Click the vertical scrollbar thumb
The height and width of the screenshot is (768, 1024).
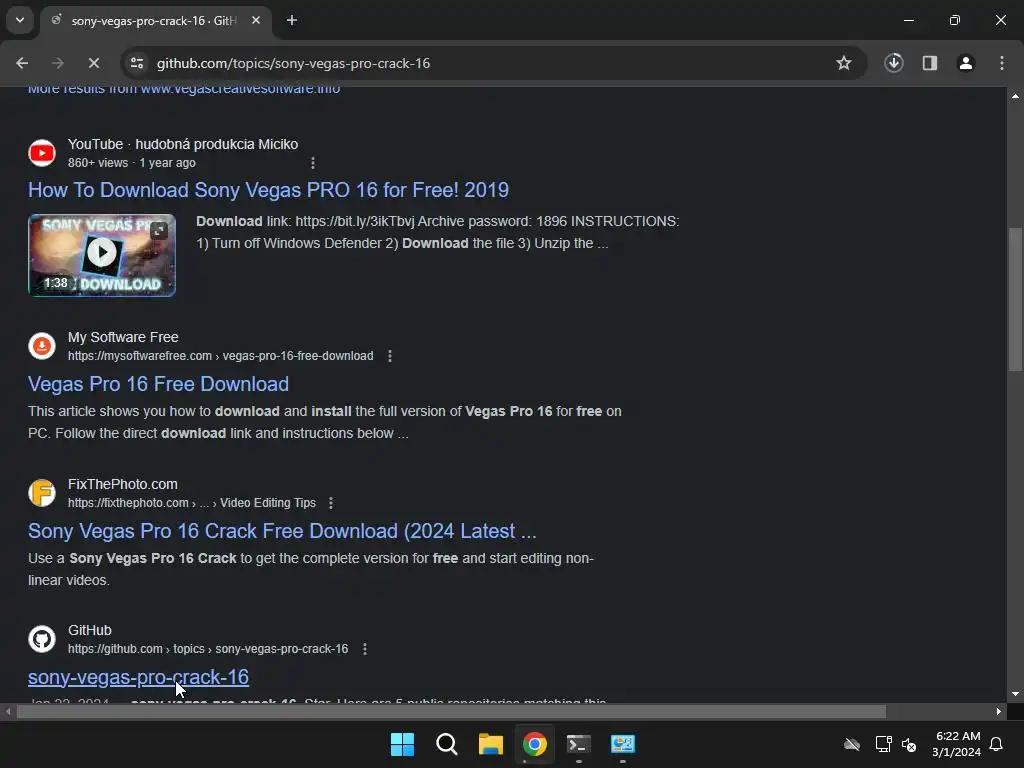pos(1015,299)
